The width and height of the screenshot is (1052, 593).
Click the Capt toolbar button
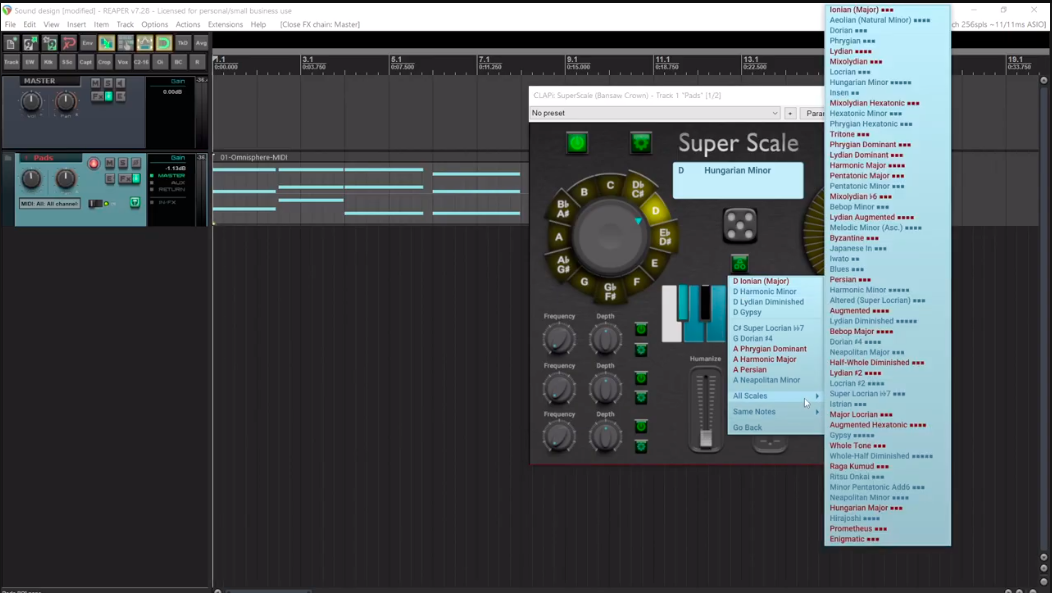(x=85, y=62)
